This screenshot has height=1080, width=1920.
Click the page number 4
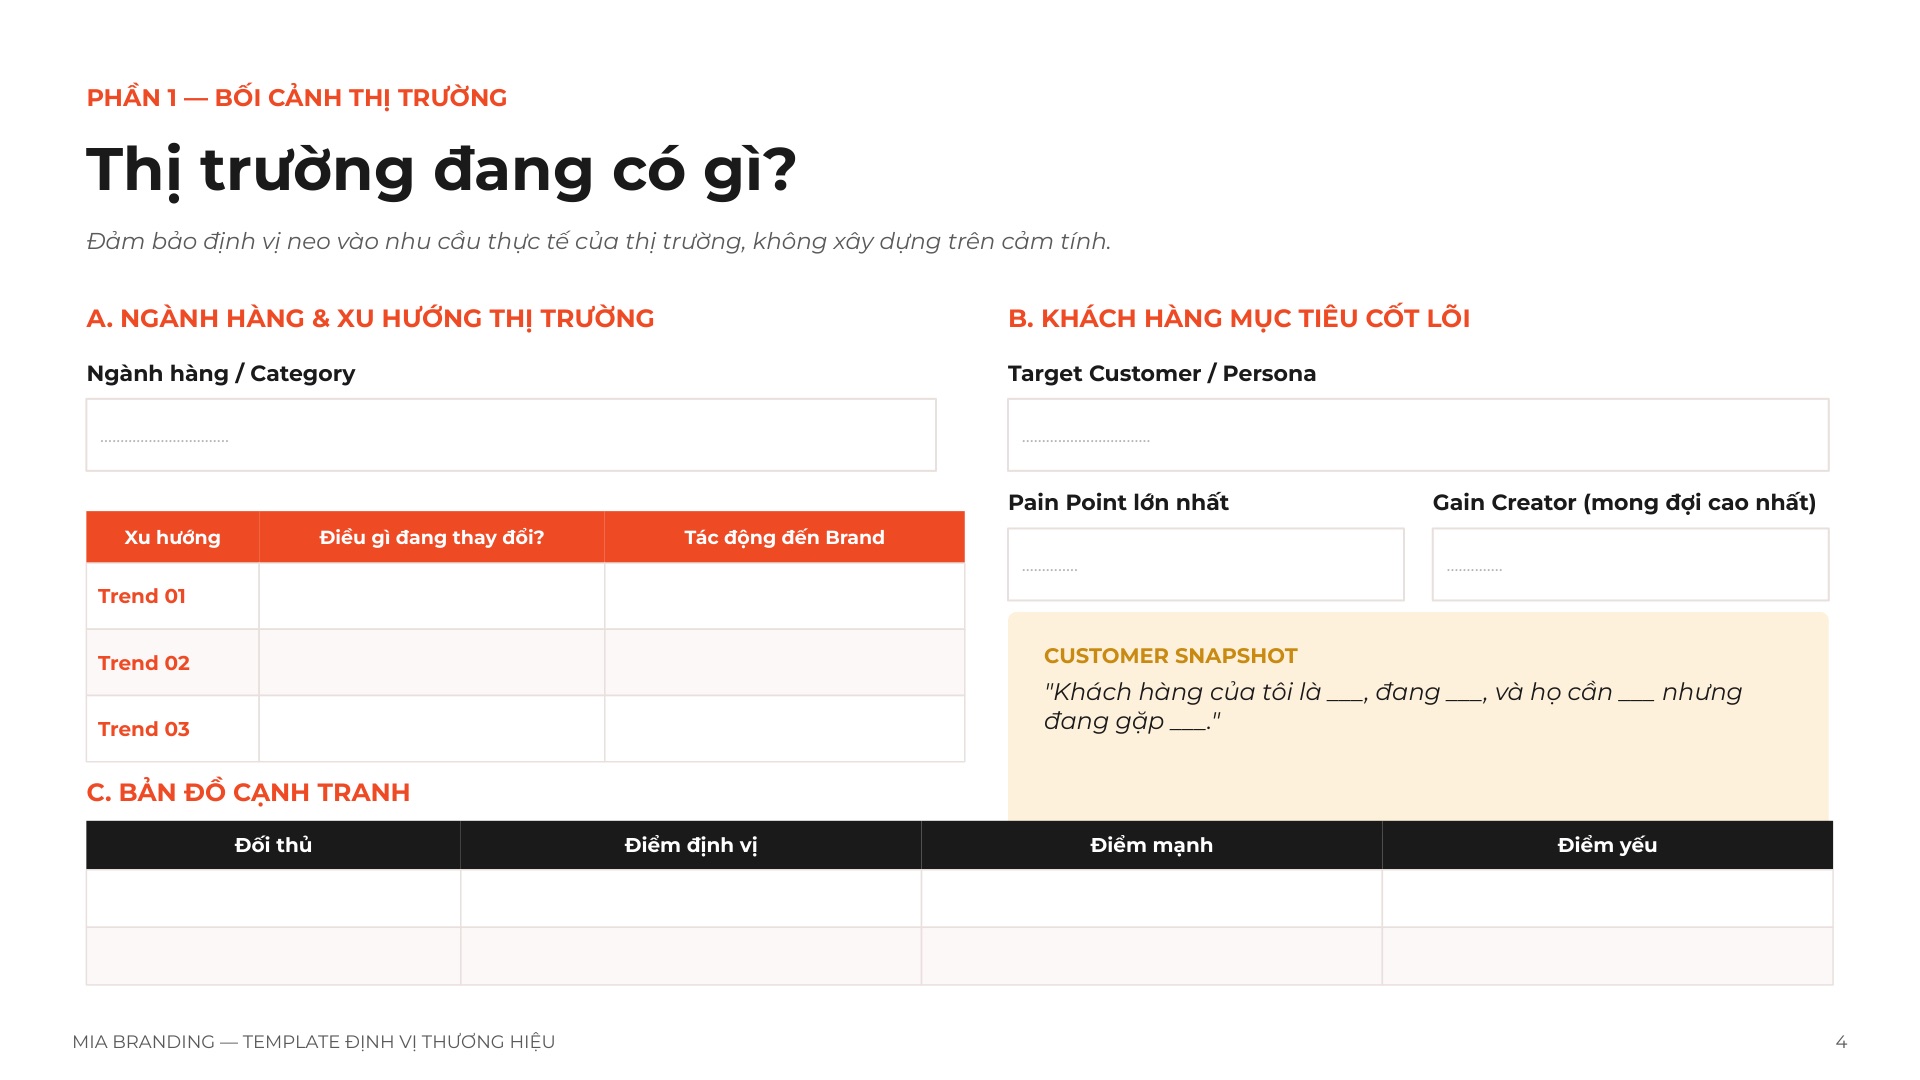point(1841,1042)
